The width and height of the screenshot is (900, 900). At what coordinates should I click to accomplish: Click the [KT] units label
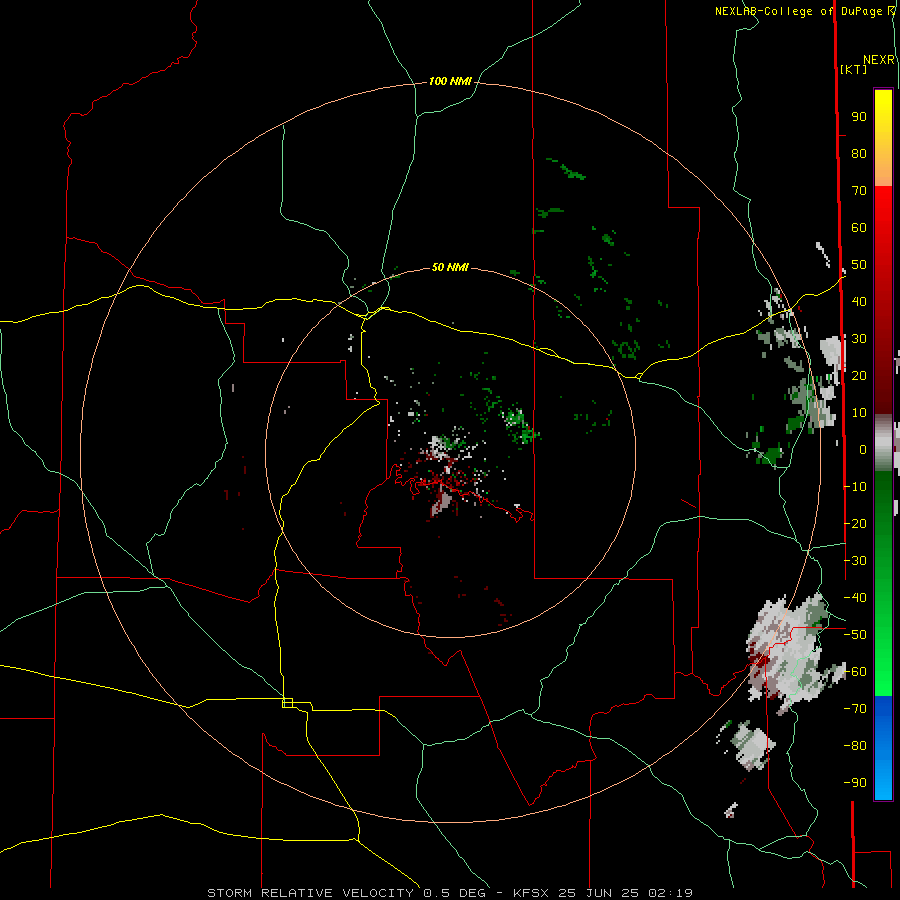[x=854, y=69]
